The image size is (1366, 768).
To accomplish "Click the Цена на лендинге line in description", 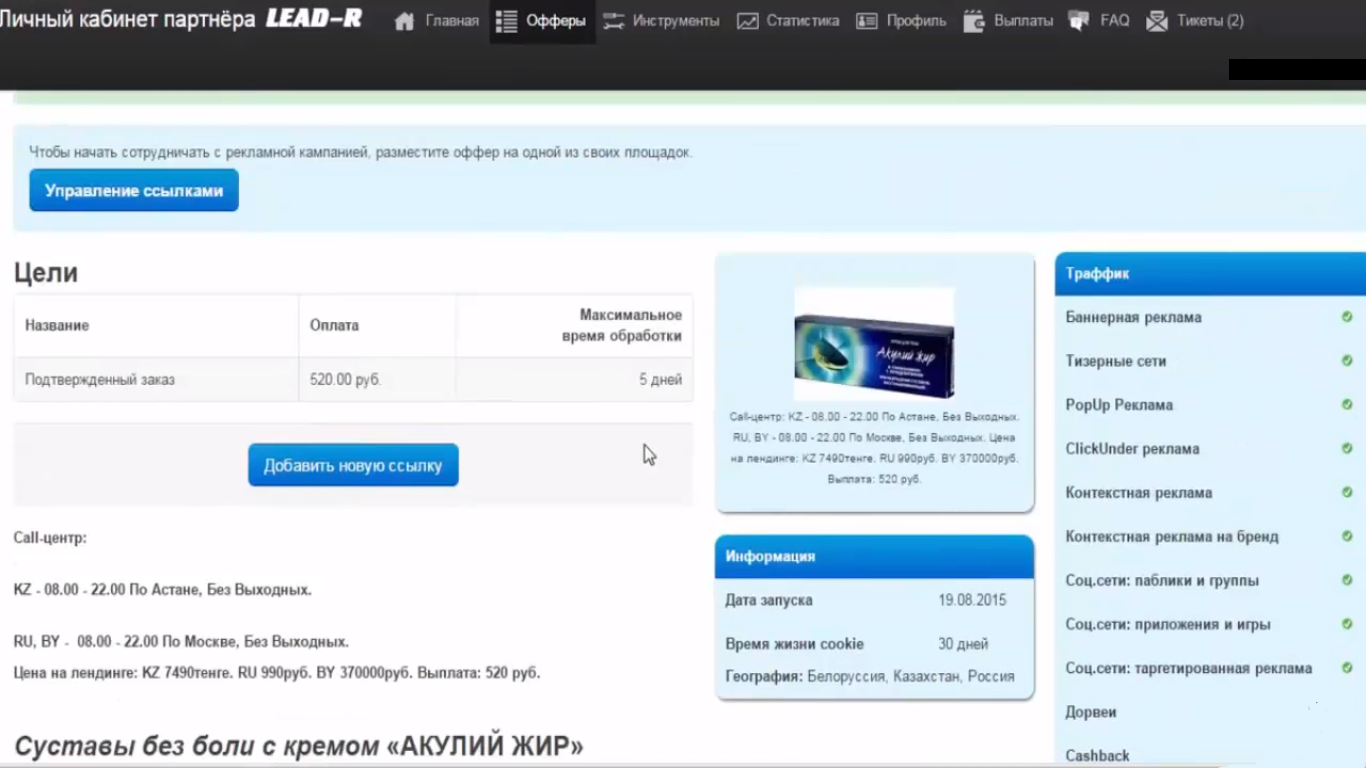I will tap(277, 673).
